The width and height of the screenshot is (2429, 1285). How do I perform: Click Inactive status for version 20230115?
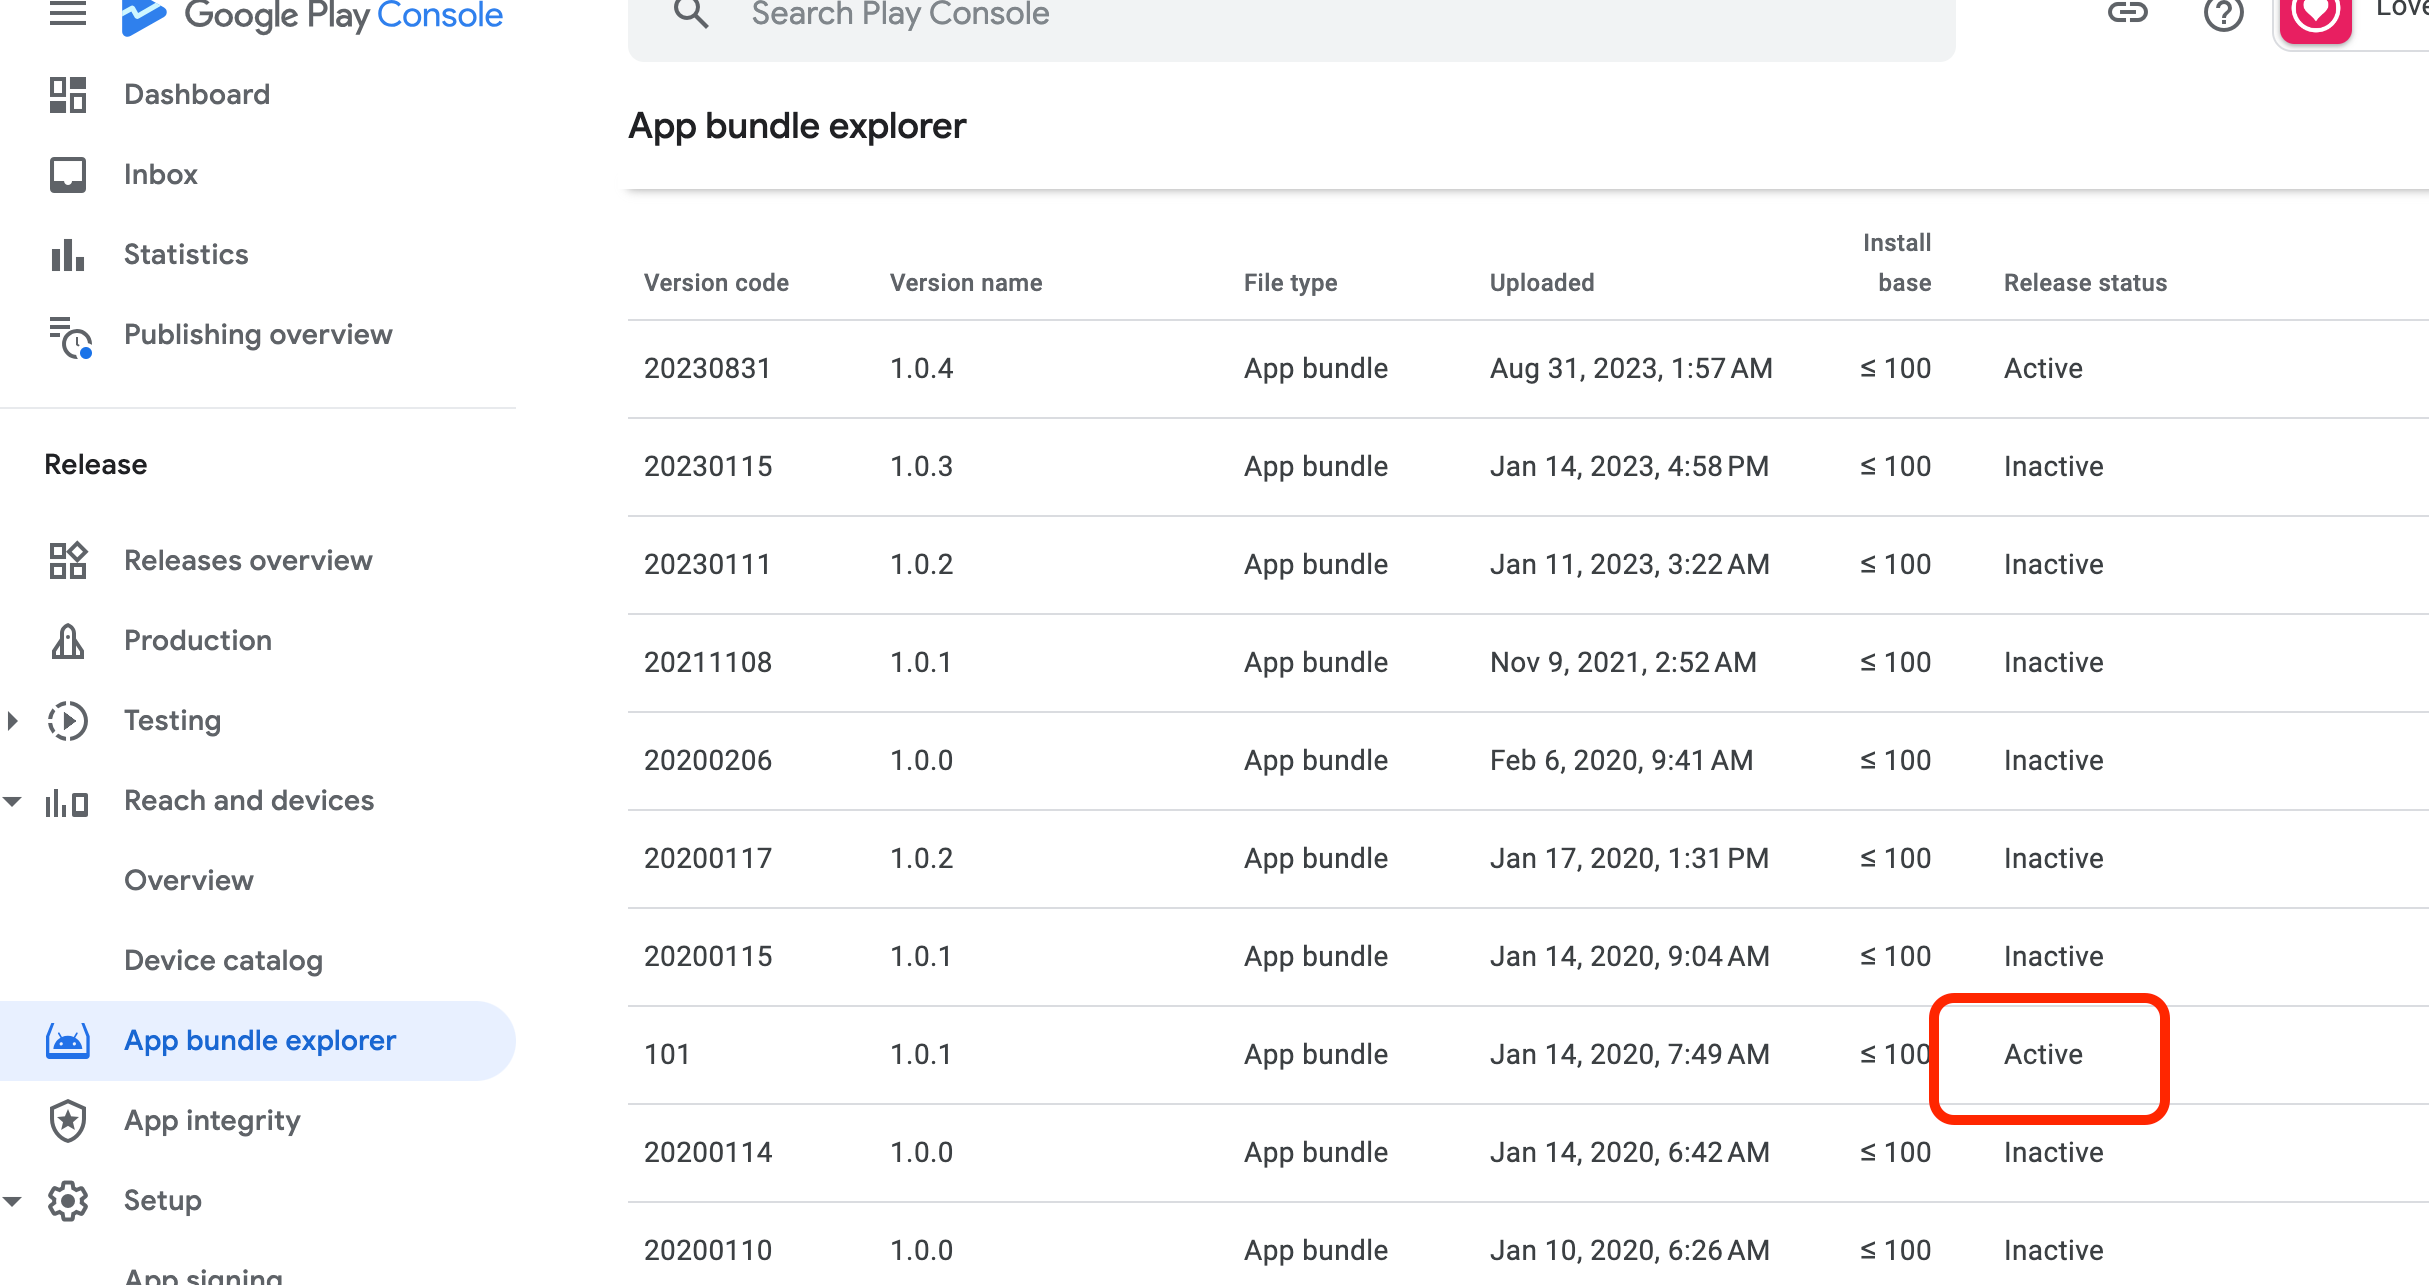2053,467
